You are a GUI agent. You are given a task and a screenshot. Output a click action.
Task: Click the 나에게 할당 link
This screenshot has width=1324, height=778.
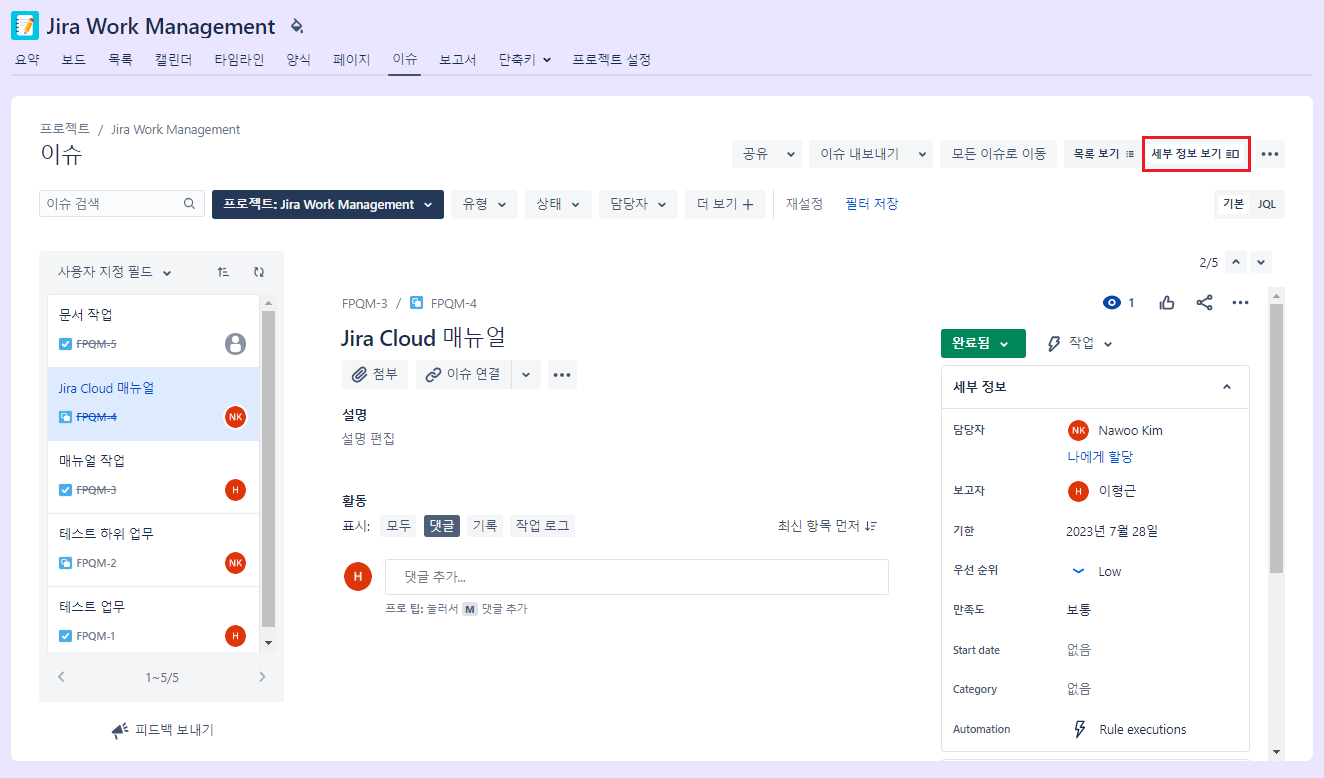tap(1100, 457)
